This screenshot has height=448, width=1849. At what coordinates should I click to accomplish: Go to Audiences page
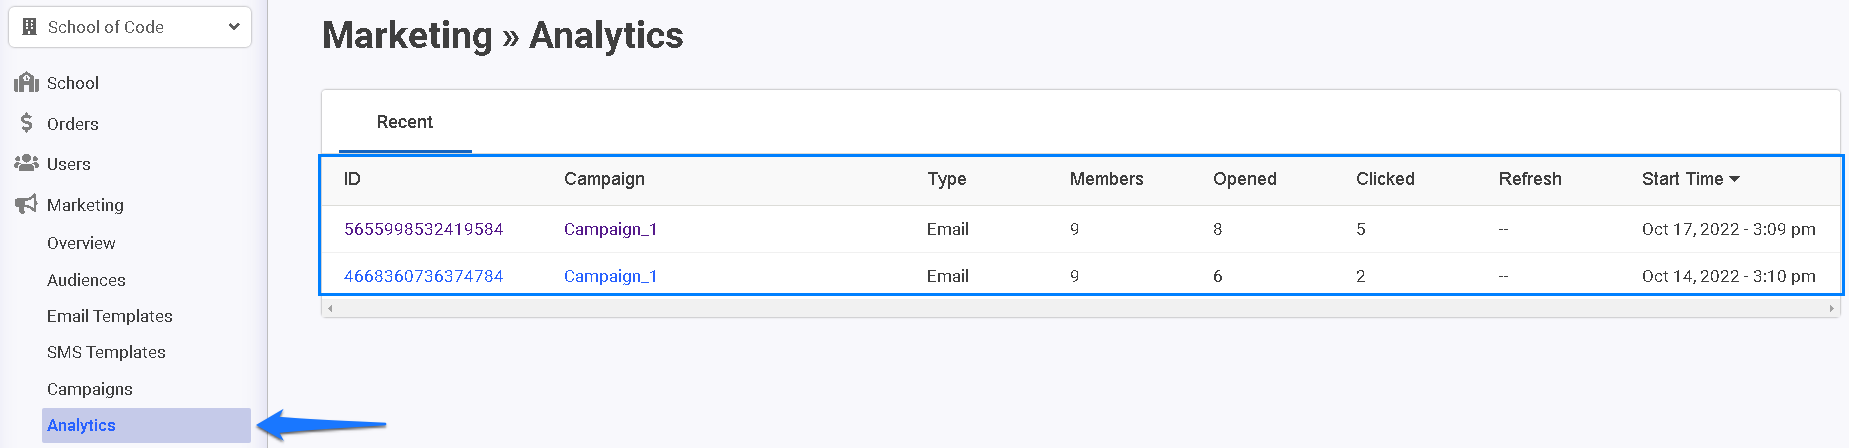point(86,280)
